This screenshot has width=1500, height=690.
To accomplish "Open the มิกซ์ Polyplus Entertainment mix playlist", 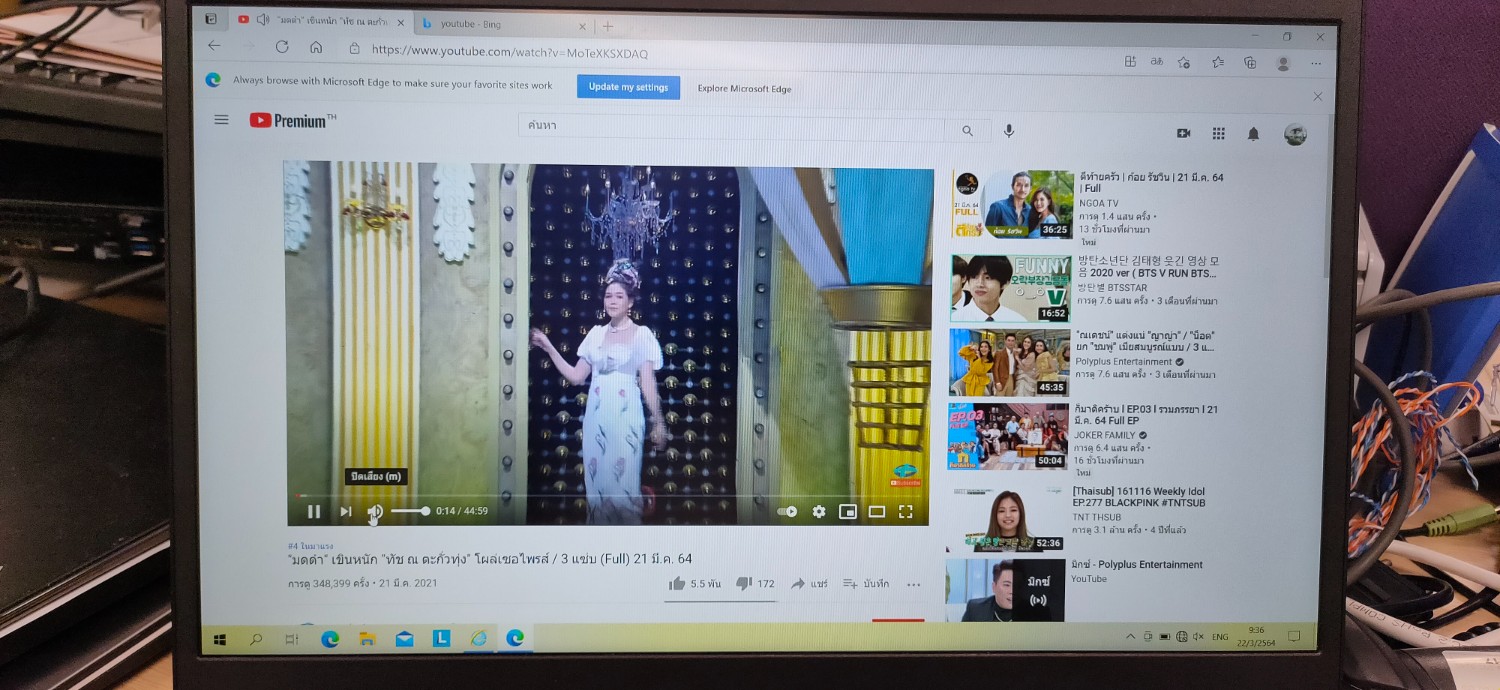I will 1004,590.
